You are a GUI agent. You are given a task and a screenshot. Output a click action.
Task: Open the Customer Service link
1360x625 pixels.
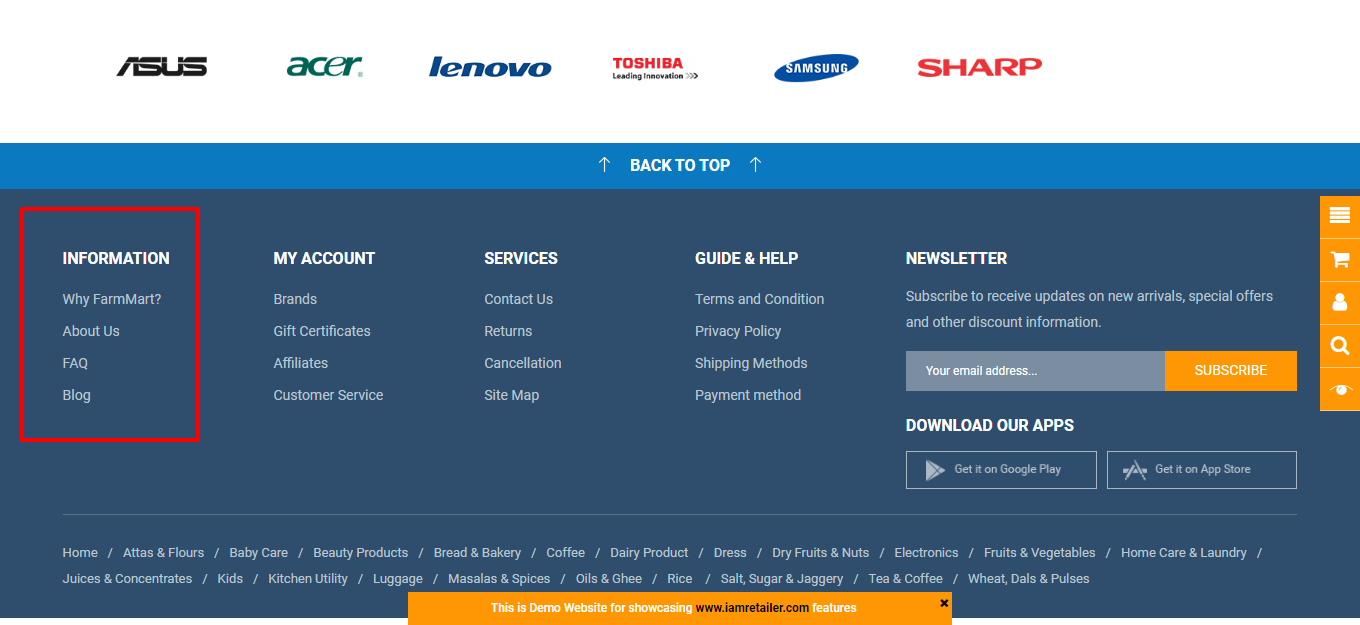(328, 395)
